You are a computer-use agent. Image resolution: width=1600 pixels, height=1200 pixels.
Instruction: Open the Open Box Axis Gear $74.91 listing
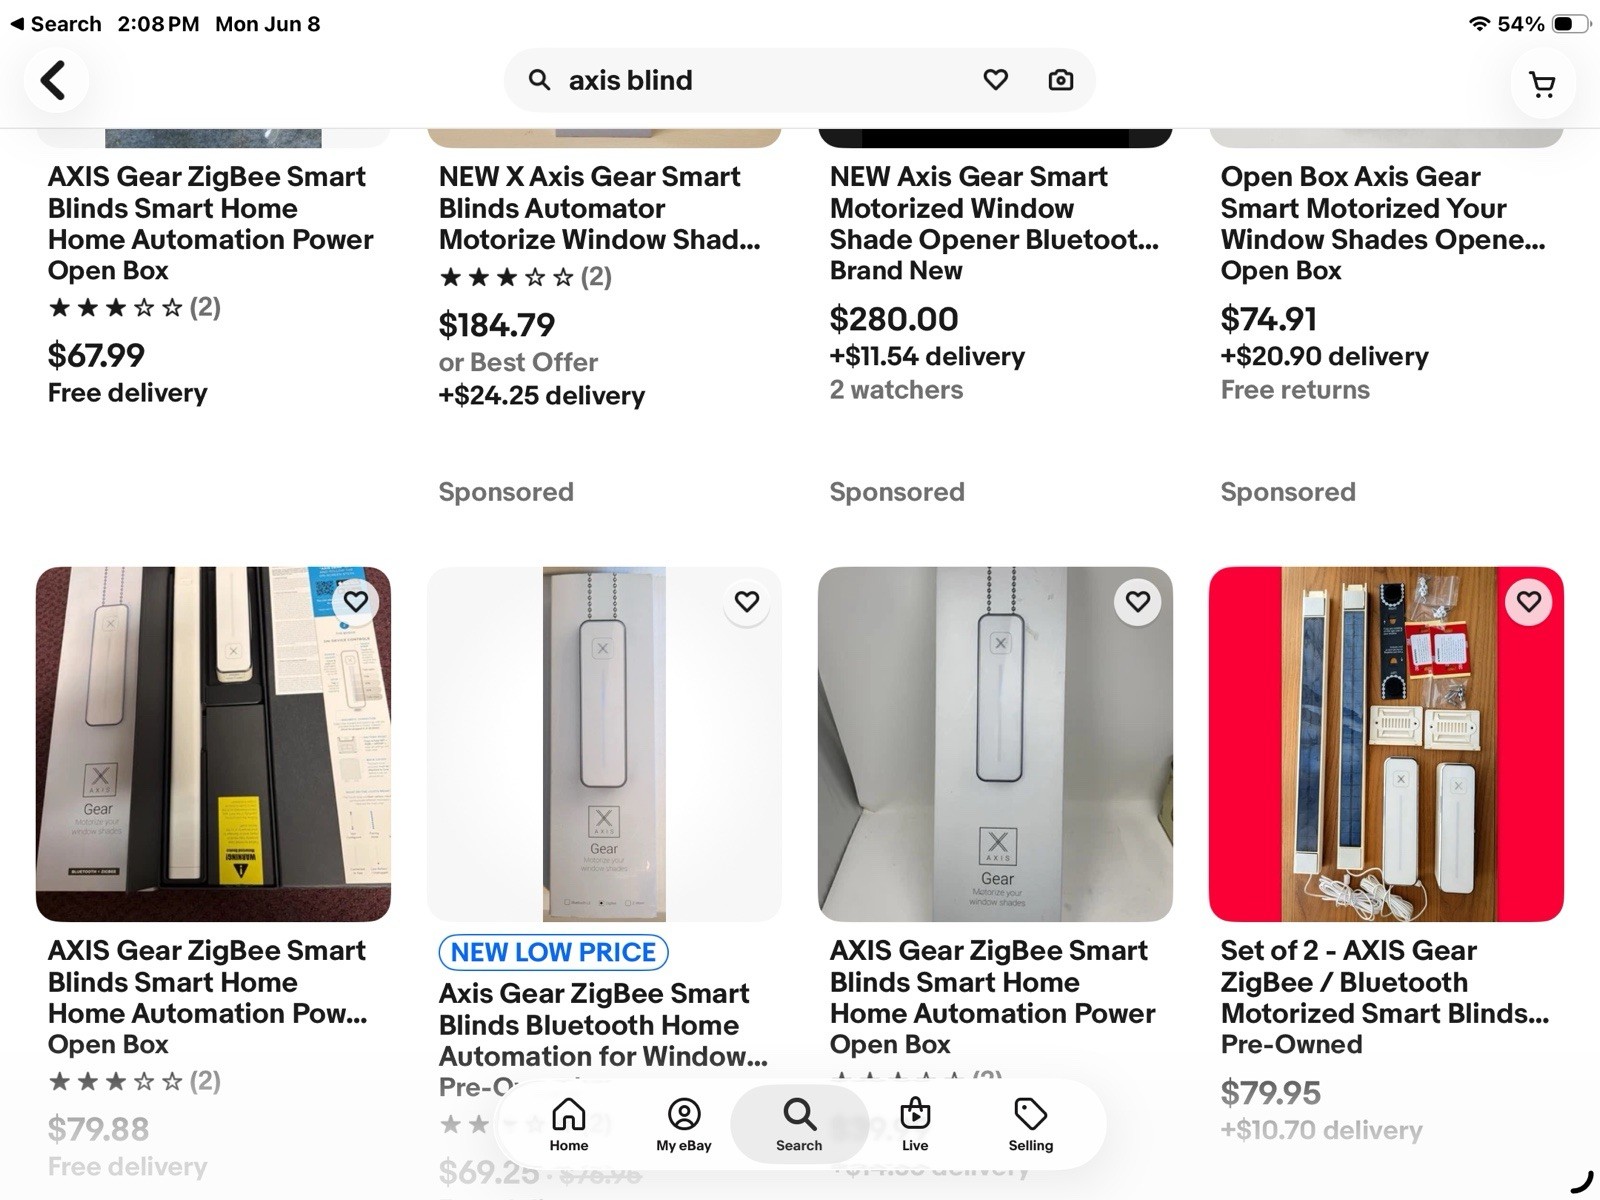(1383, 223)
